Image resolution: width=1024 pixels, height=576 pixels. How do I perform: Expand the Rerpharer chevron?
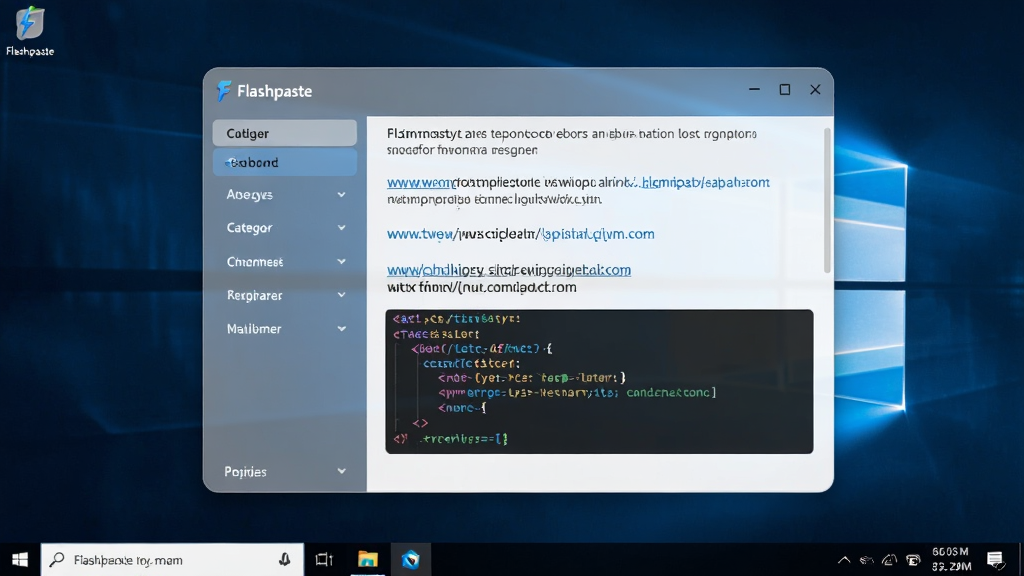point(342,295)
